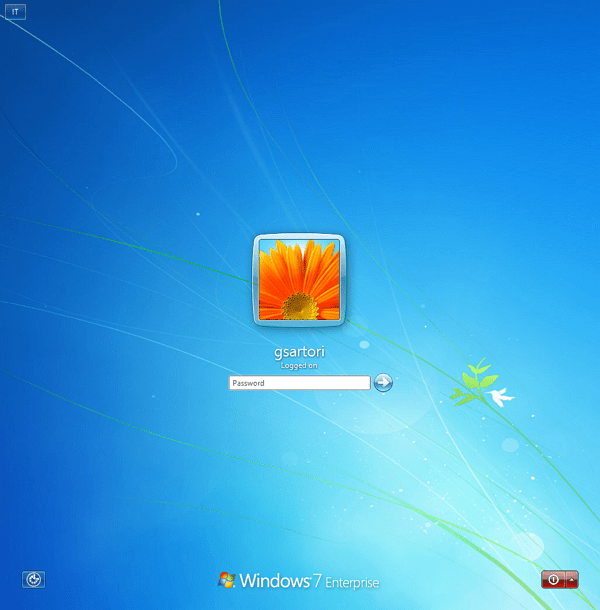The height and width of the screenshot is (610, 600).
Task: Click the gsartori user name text
Action: click(299, 352)
